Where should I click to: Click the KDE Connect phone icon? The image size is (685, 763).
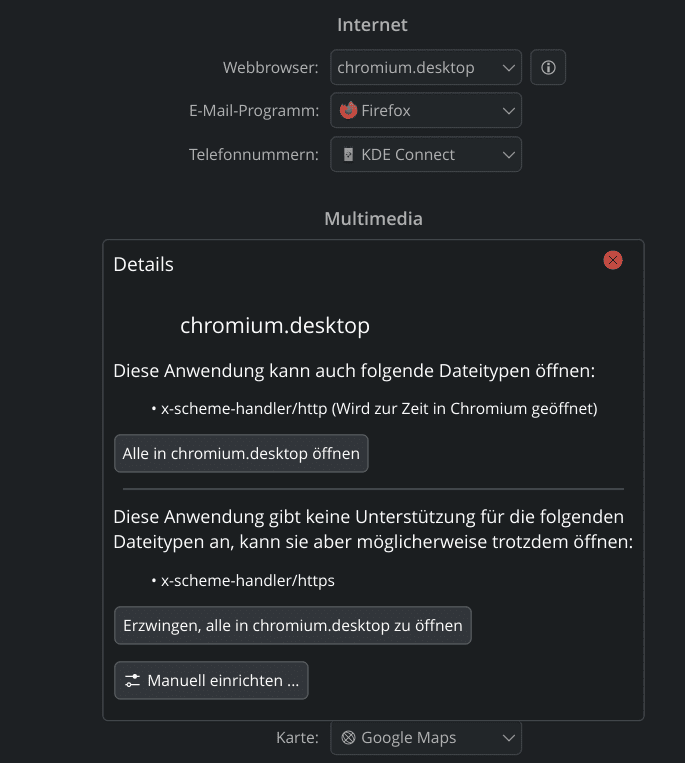[x=348, y=155]
